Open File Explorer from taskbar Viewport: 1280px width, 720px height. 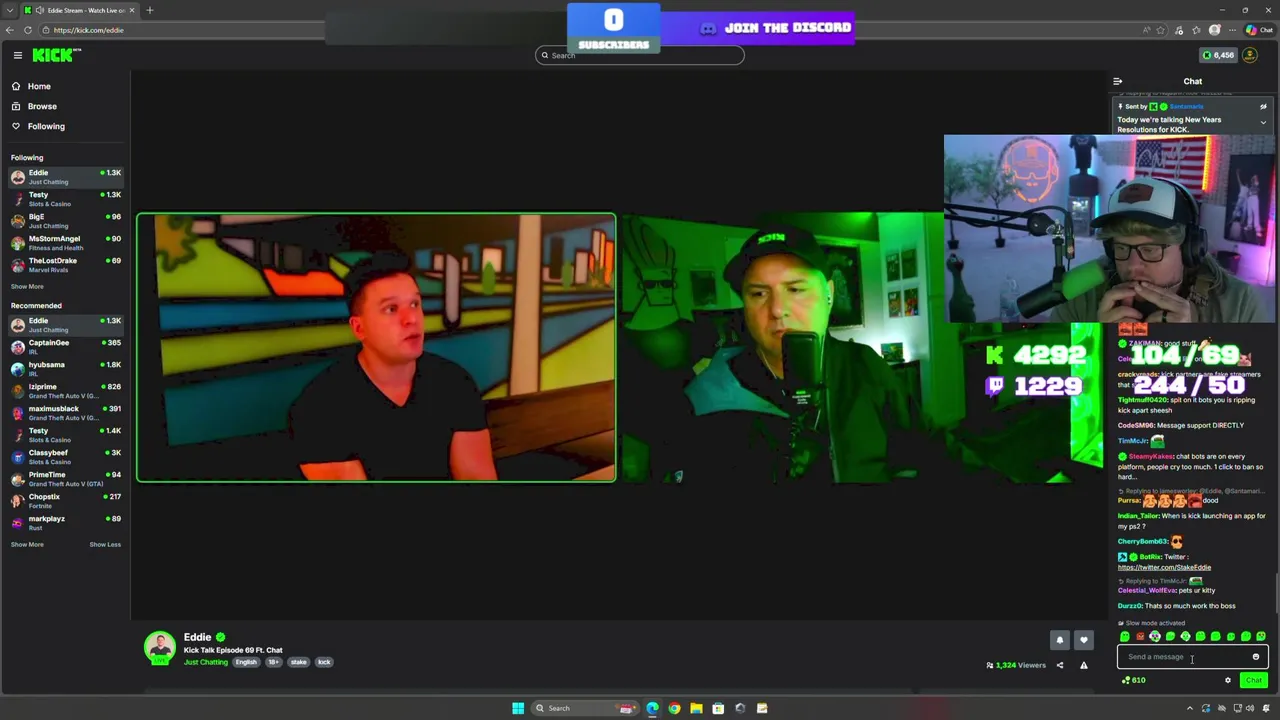point(696,708)
